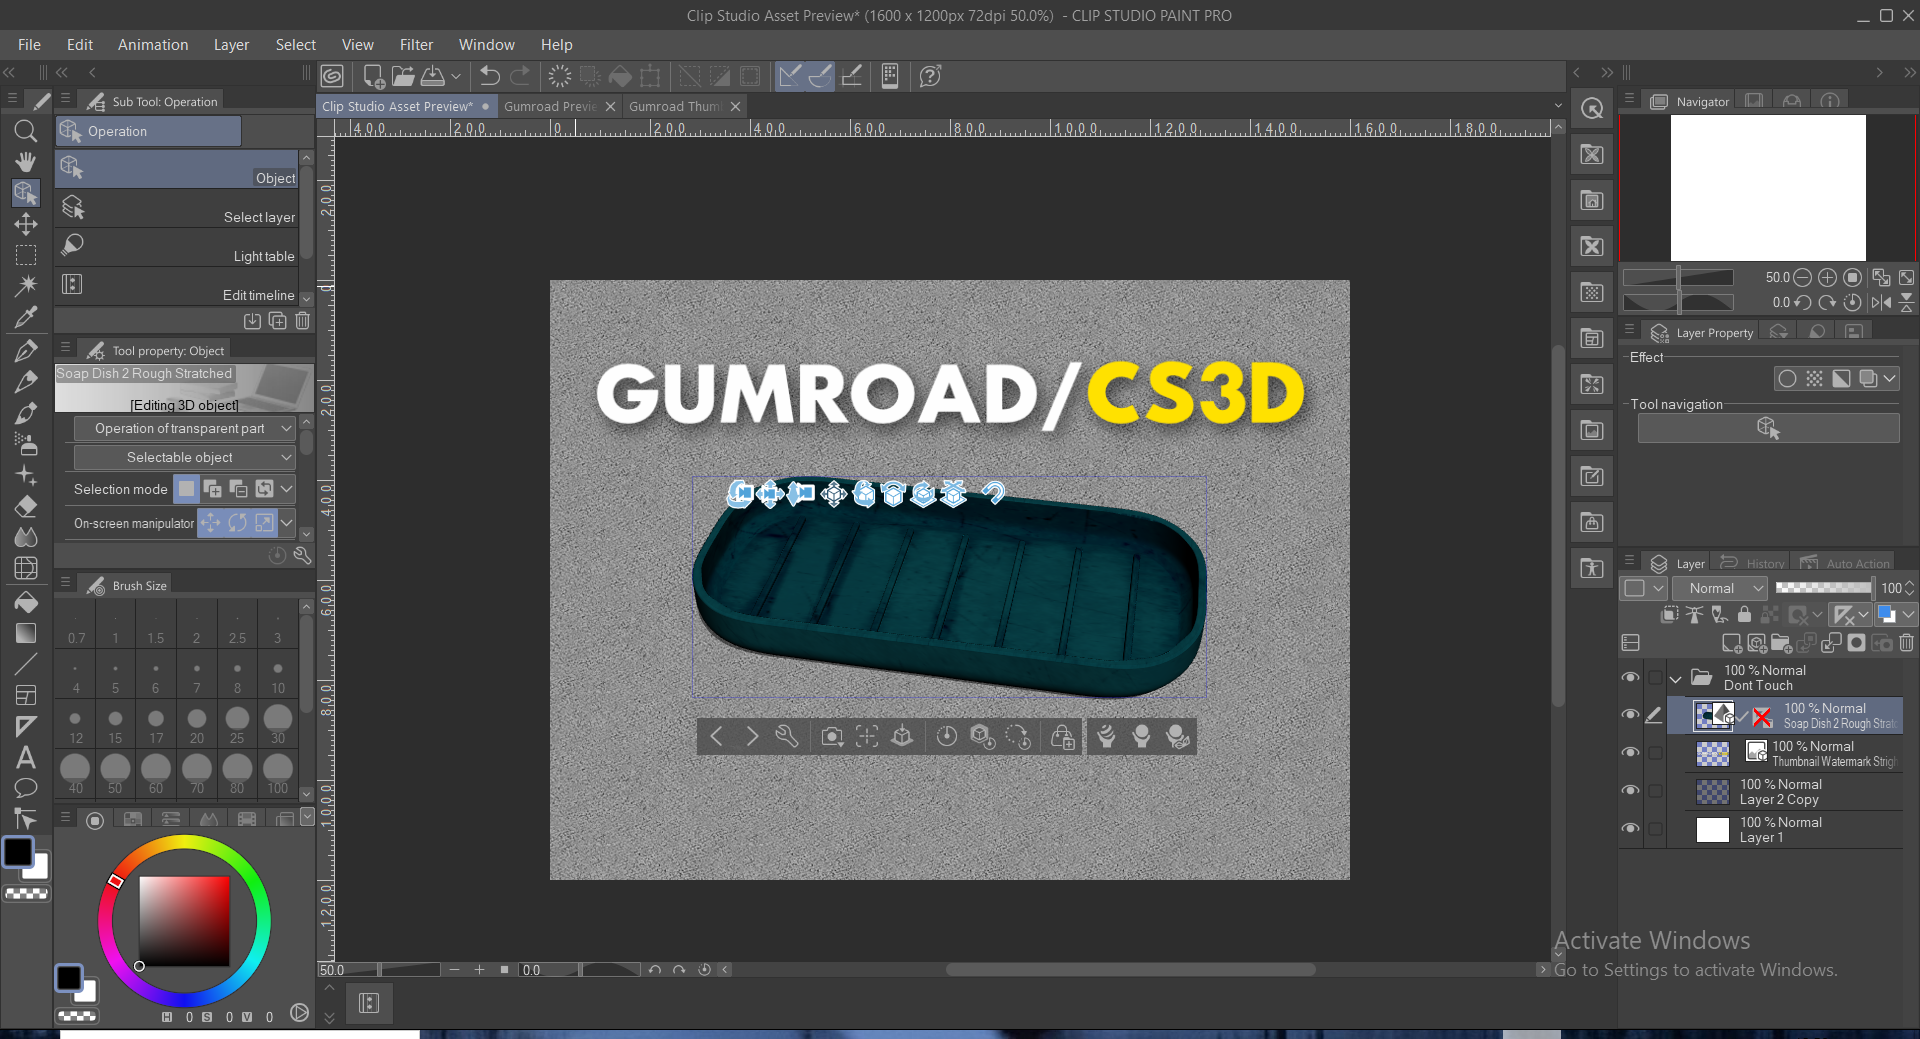The height and width of the screenshot is (1039, 1920).
Task: Delete the layer using the trash icon in Layer panel
Action: [x=1907, y=643]
